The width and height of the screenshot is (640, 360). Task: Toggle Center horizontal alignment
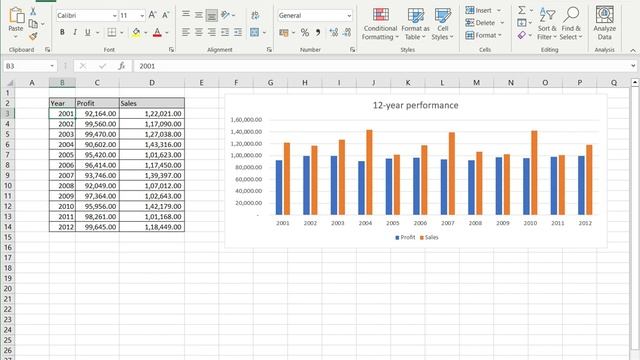[198, 32]
